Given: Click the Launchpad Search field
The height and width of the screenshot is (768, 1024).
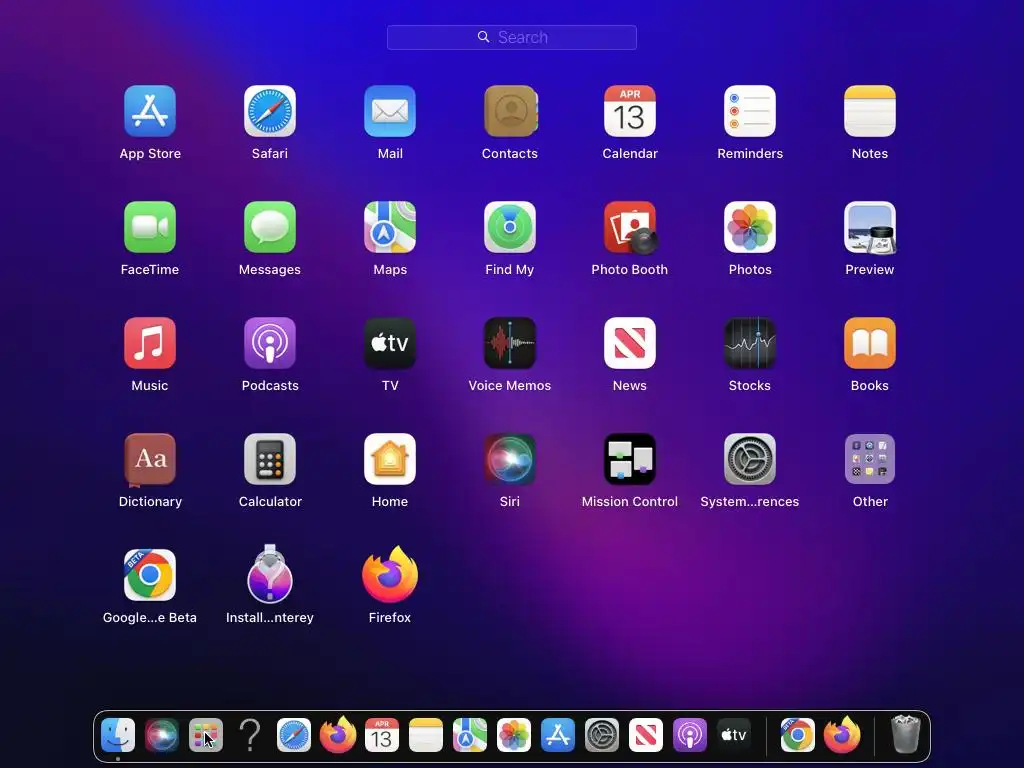Looking at the screenshot, I should click(512, 37).
